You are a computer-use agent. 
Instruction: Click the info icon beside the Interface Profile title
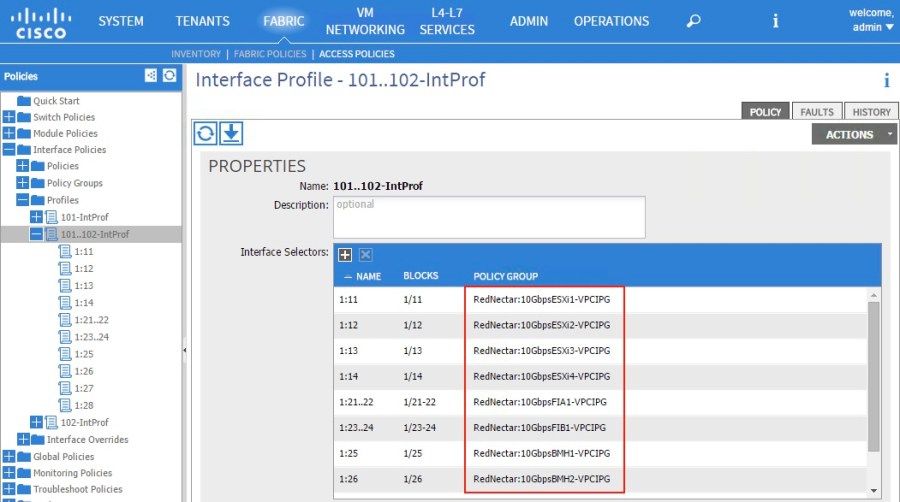[886, 81]
